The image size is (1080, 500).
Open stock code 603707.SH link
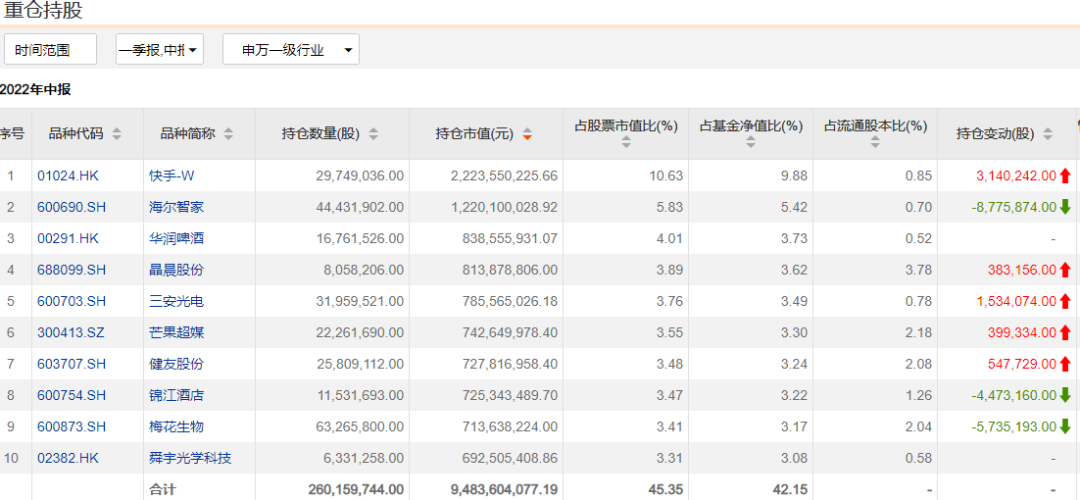72,364
